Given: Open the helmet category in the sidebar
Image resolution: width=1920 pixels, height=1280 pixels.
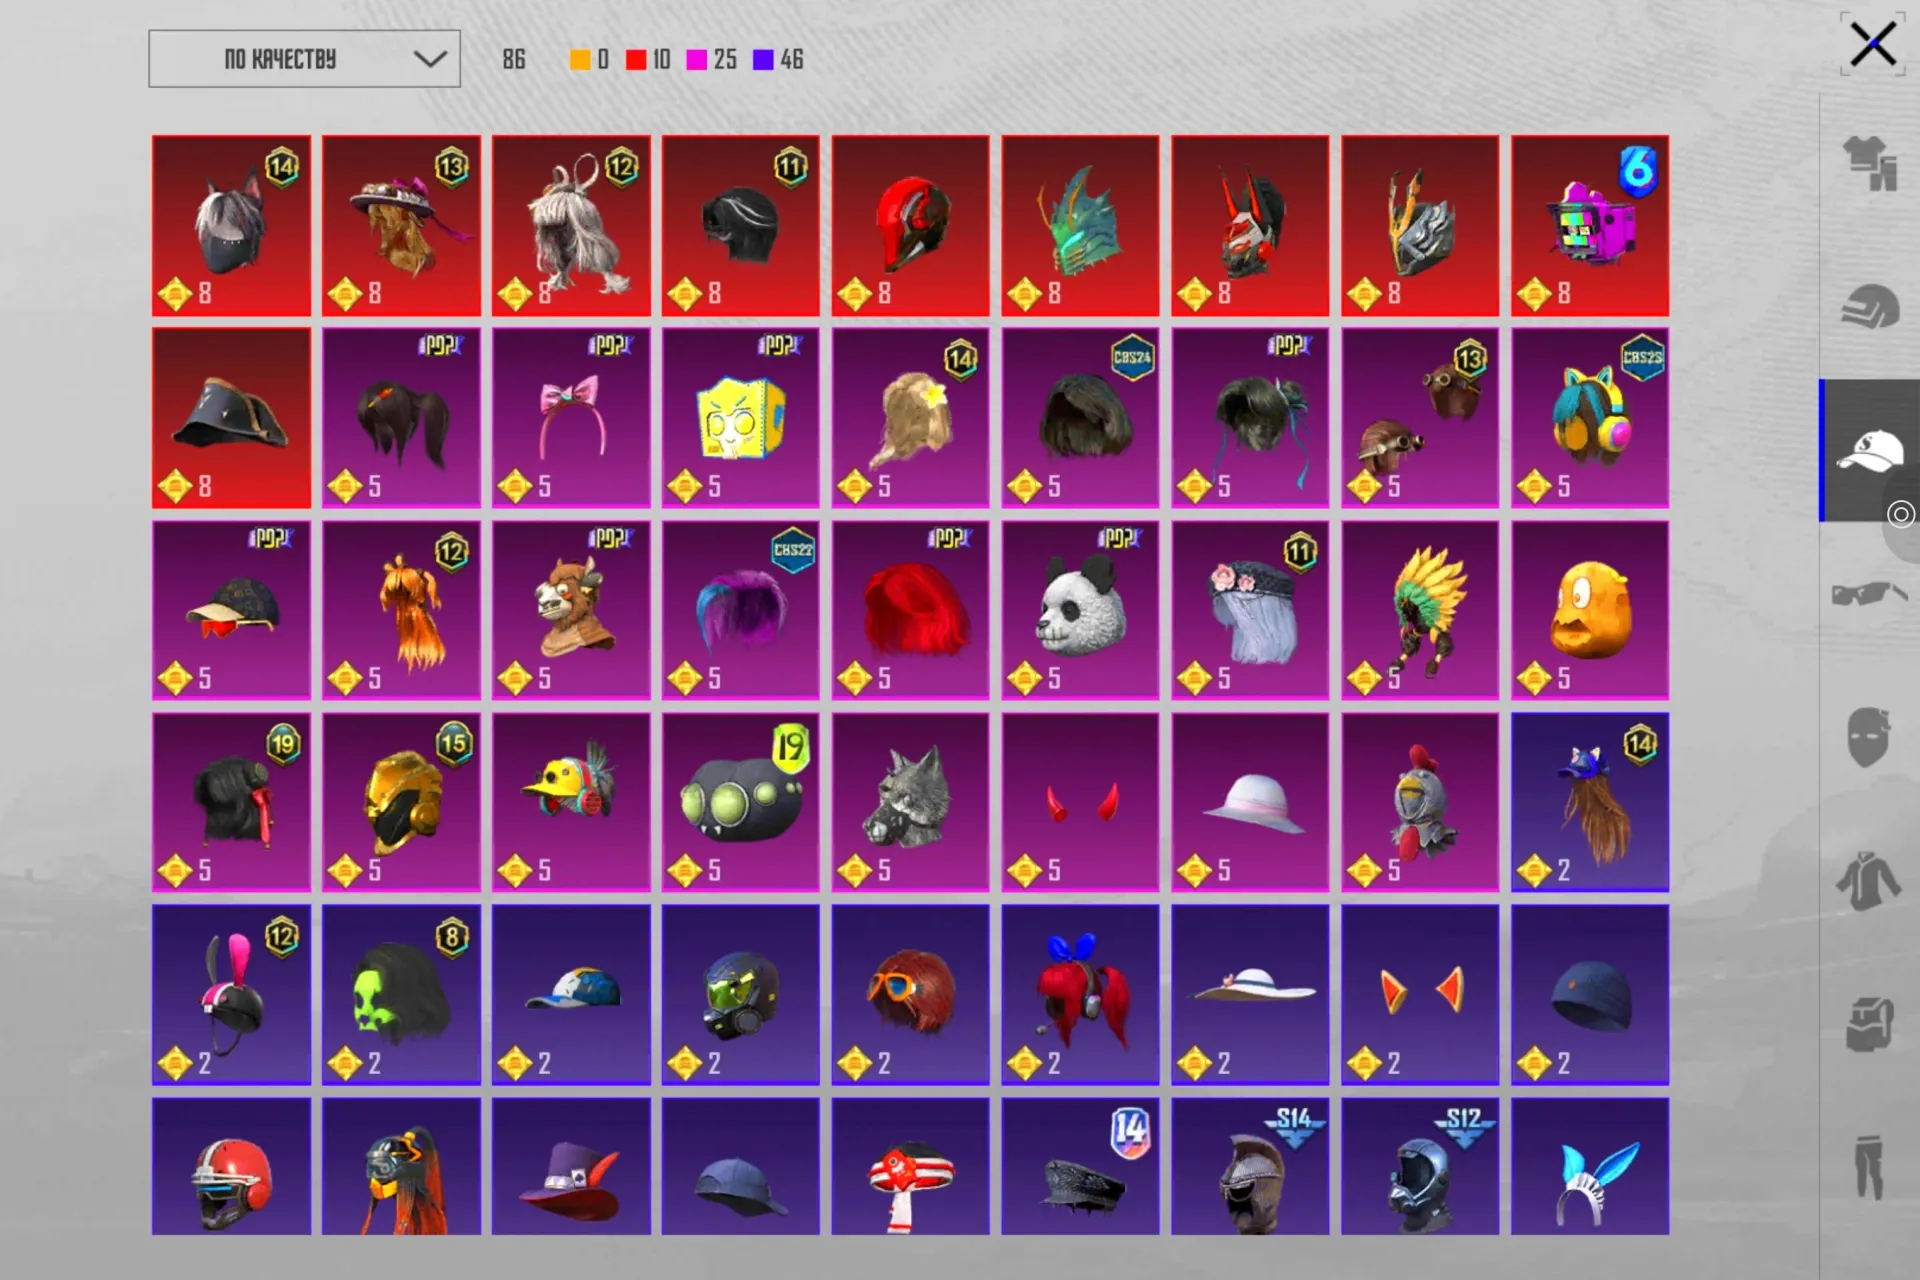Looking at the screenshot, I should [1870, 306].
